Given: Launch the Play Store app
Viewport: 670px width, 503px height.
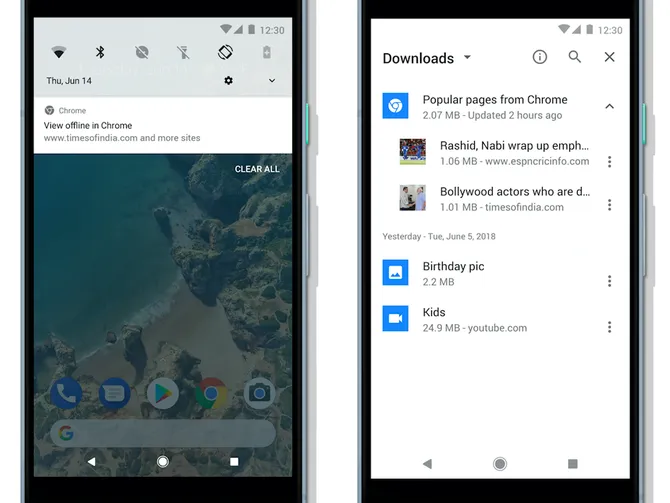Looking at the screenshot, I should point(163,393).
